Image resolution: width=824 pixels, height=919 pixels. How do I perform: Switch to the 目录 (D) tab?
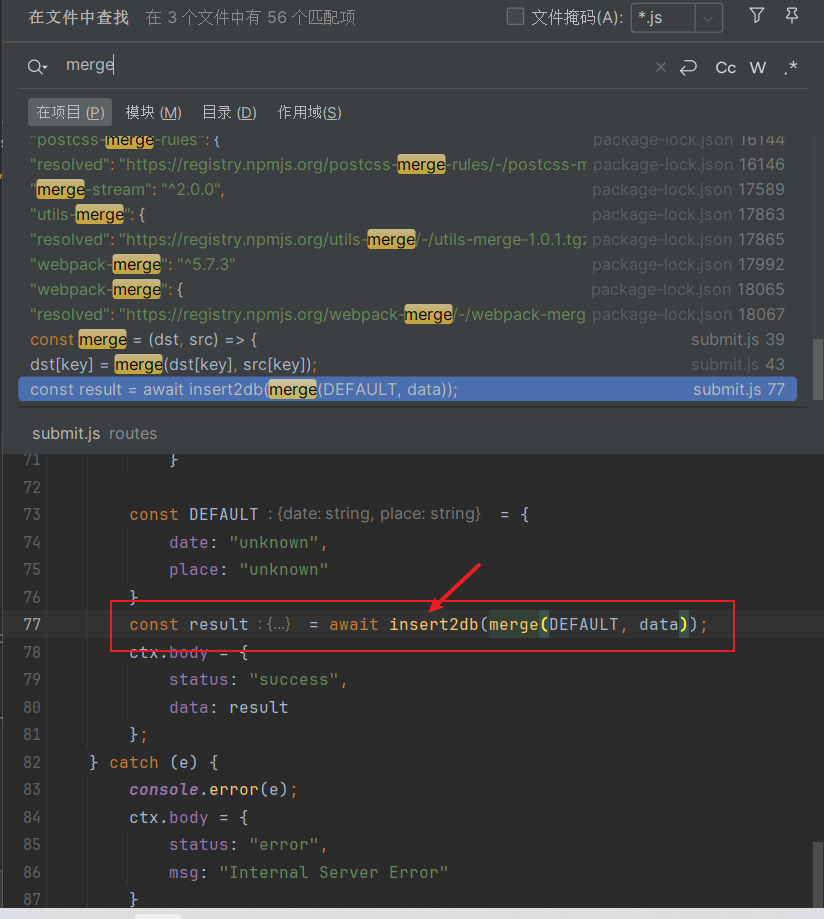tap(229, 112)
